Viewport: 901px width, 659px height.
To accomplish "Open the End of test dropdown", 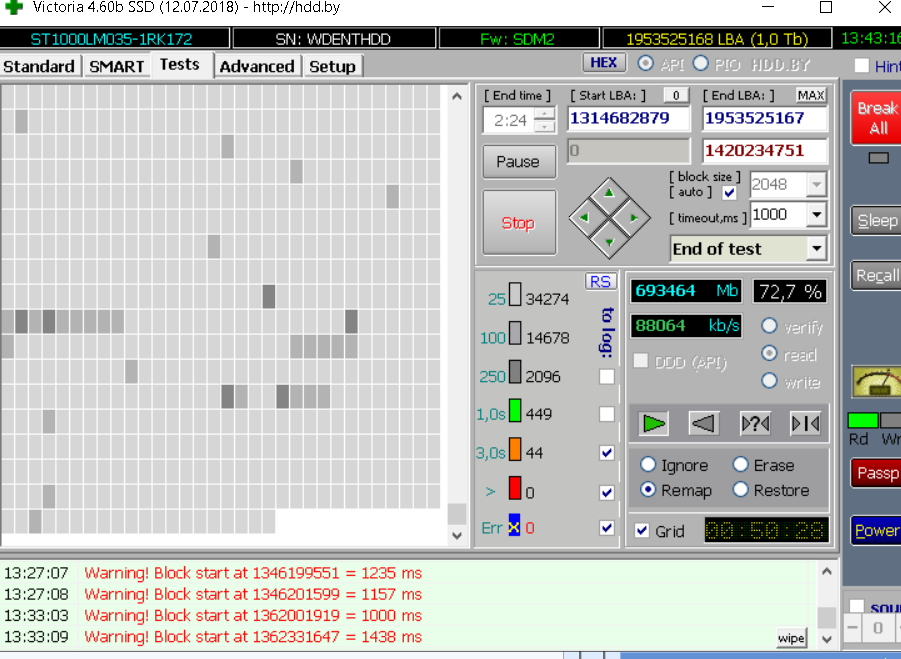I will point(816,249).
